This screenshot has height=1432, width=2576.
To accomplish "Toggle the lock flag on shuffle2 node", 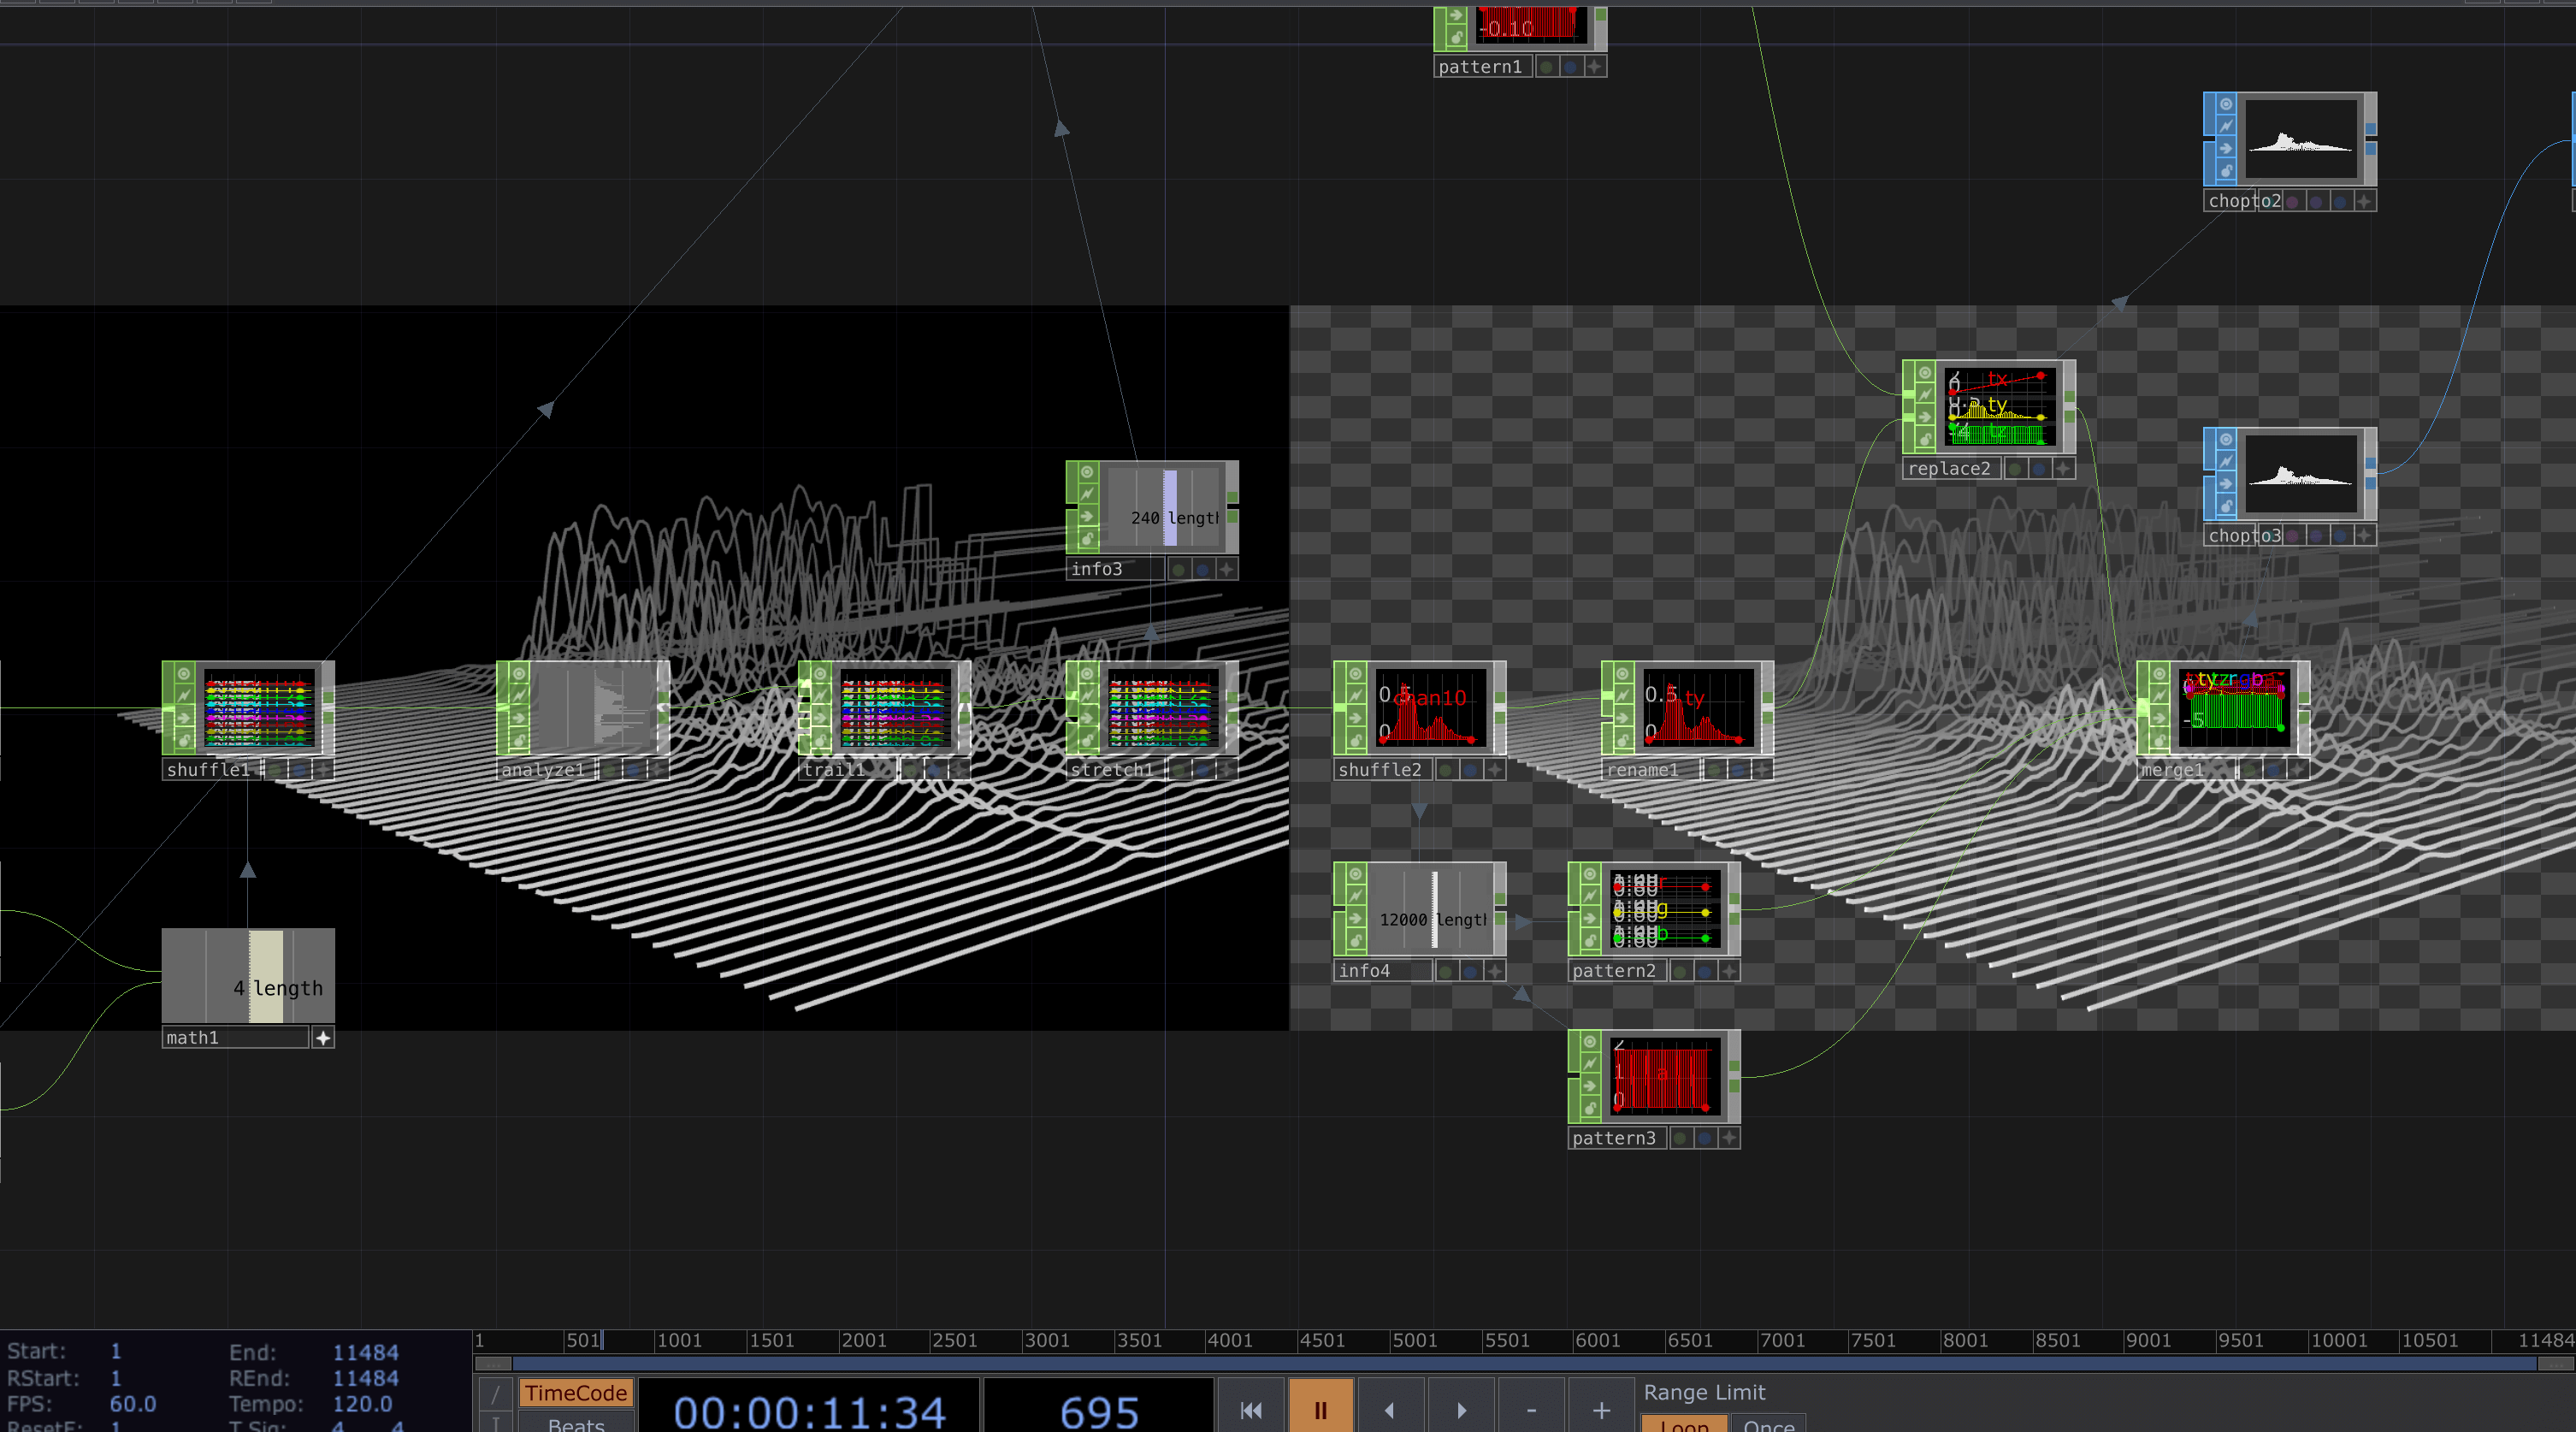I will pos(1355,741).
